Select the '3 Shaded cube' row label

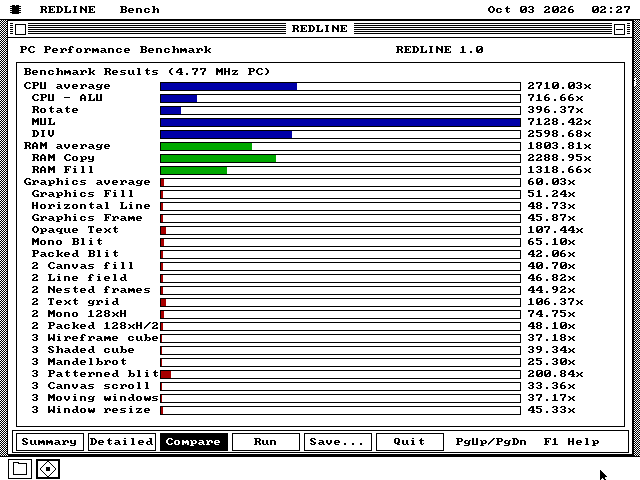[x=83, y=350]
